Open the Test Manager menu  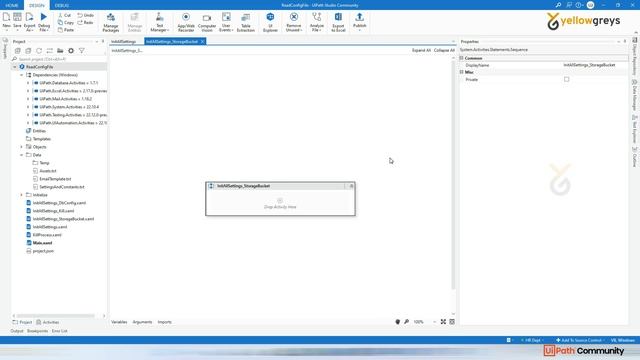click(160, 22)
